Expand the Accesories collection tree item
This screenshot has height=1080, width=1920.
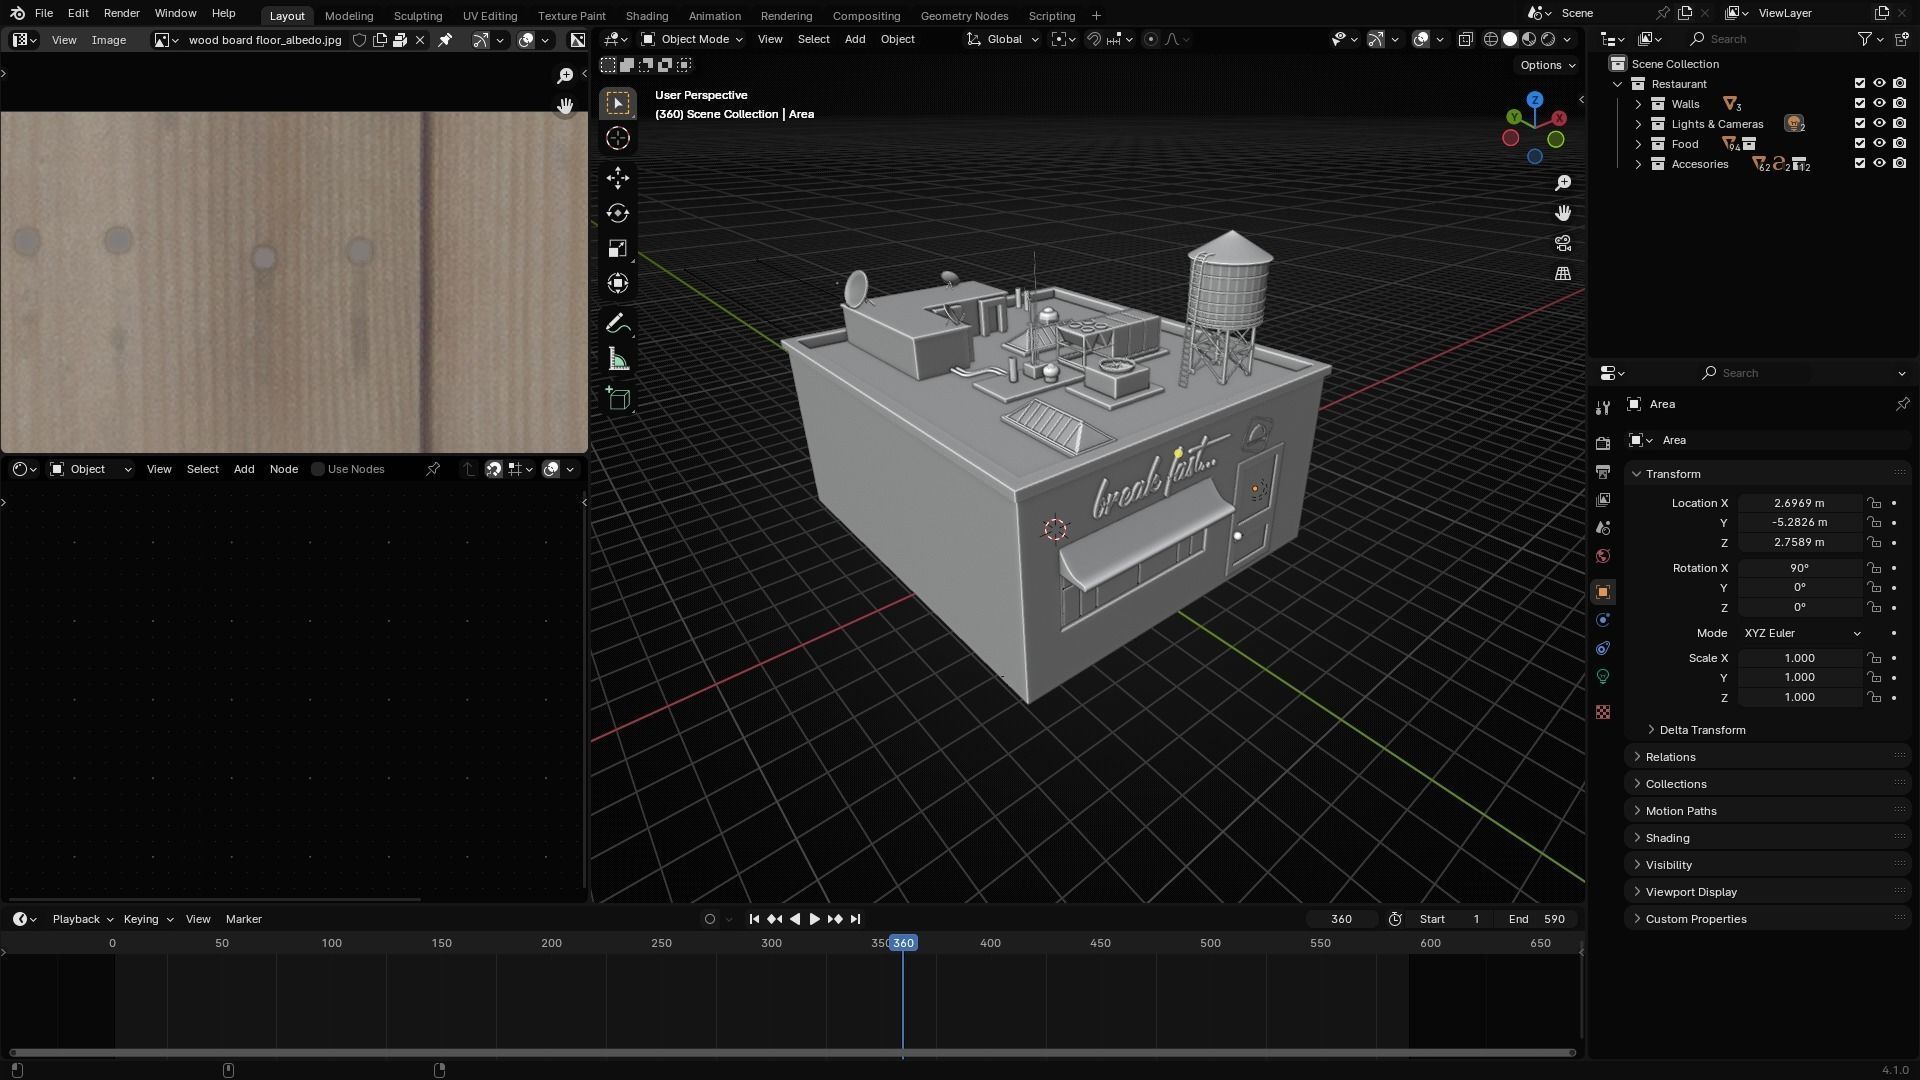(1638, 164)
